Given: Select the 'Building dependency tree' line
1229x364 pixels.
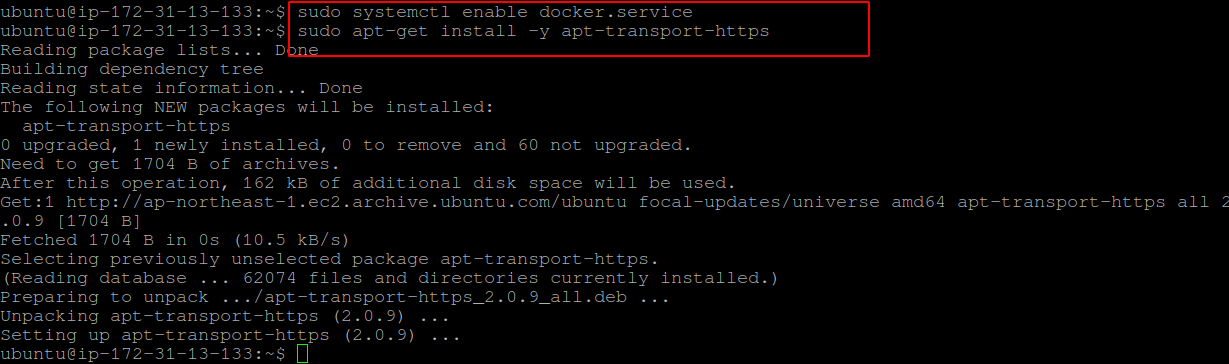Looking at the screenshot, I should (x=132, y=69).
